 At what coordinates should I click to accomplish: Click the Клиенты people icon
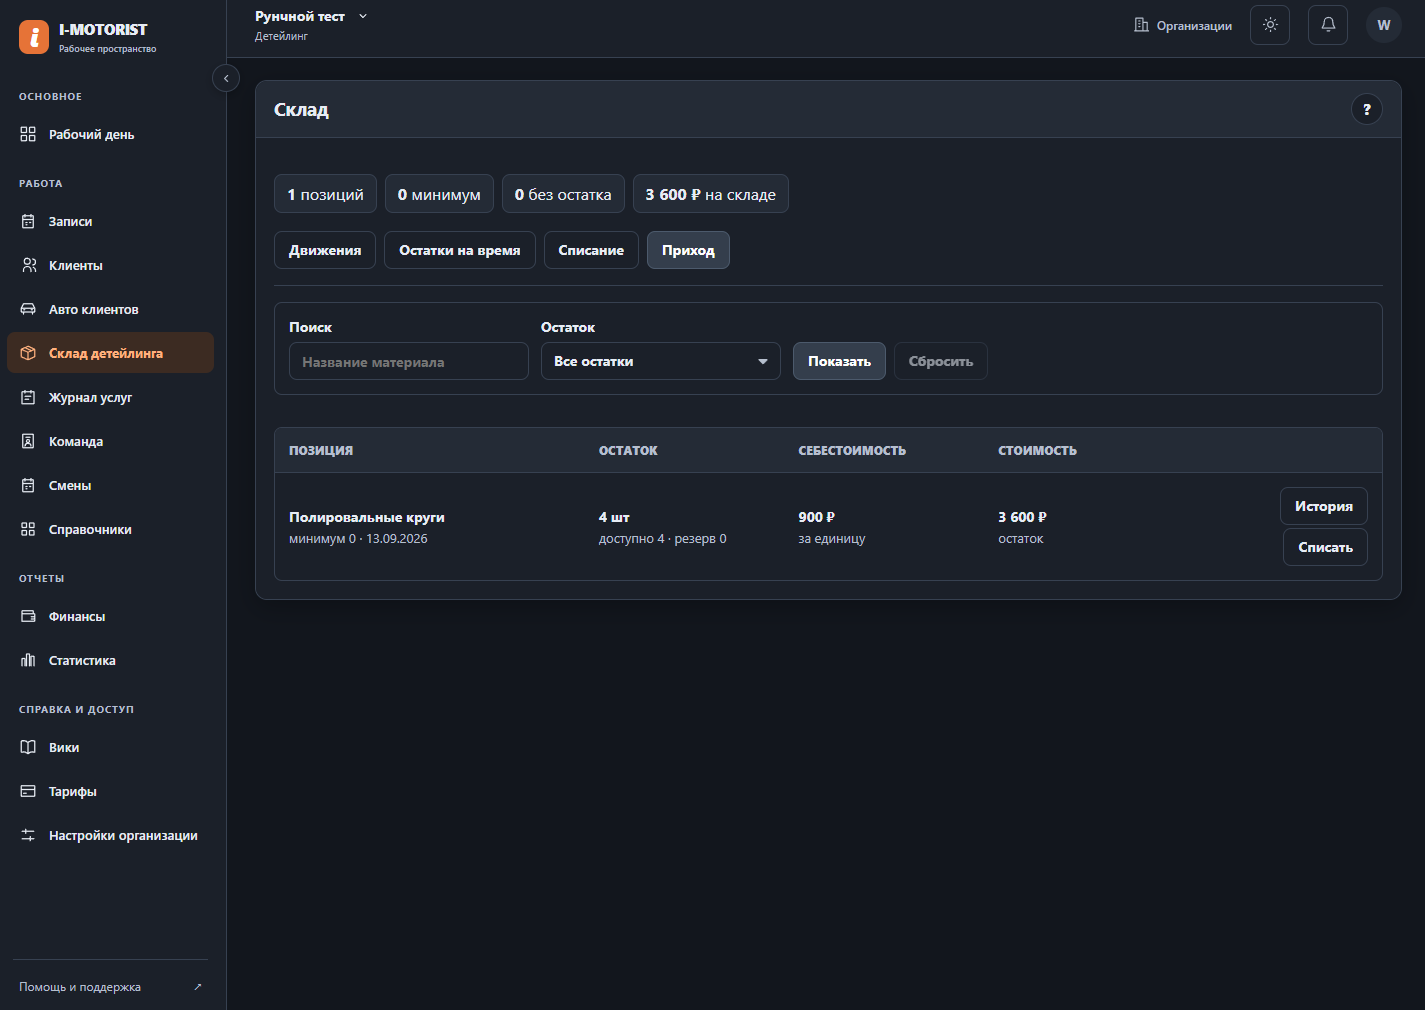(28, 265)
